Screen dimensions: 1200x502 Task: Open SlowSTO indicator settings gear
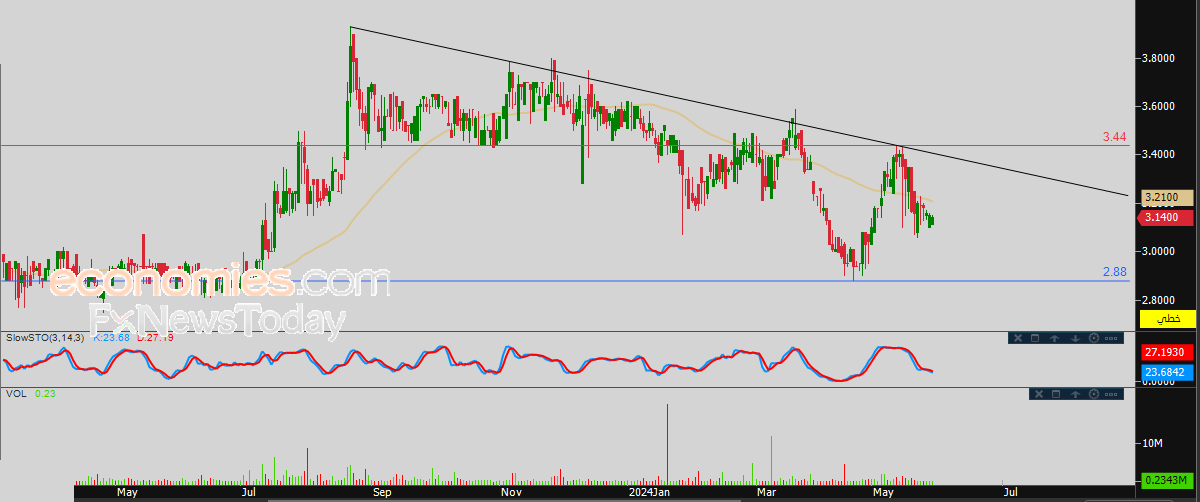1094,338
